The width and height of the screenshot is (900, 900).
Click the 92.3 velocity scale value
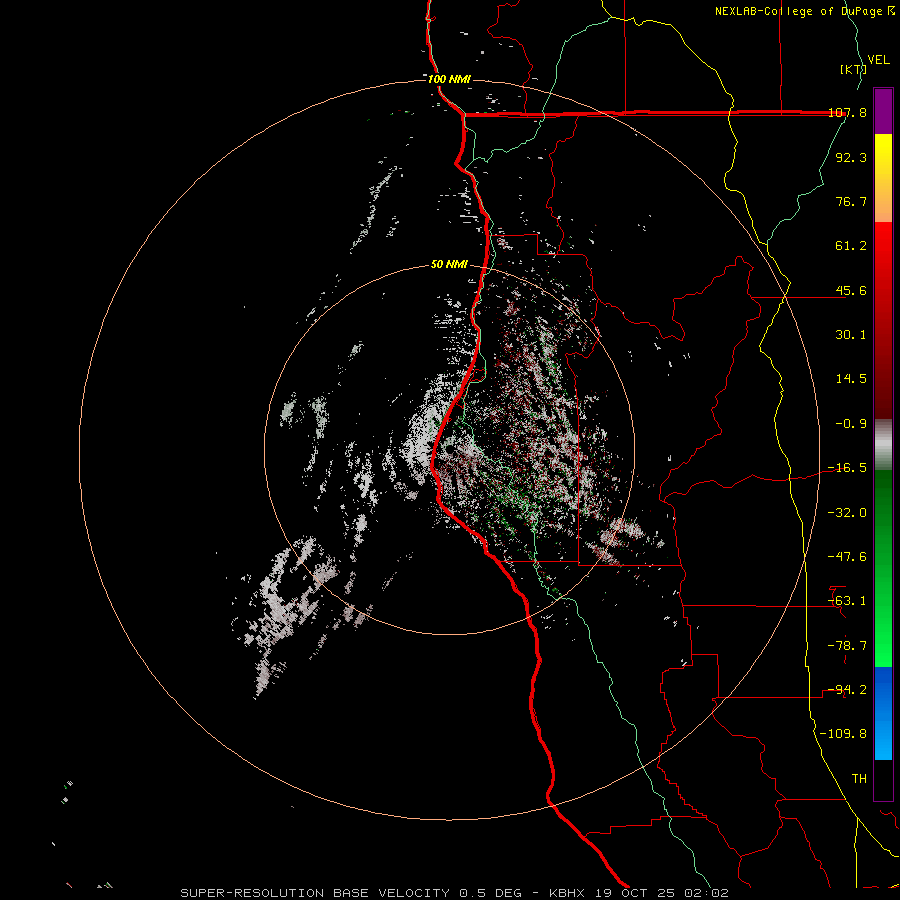(851, 157)
